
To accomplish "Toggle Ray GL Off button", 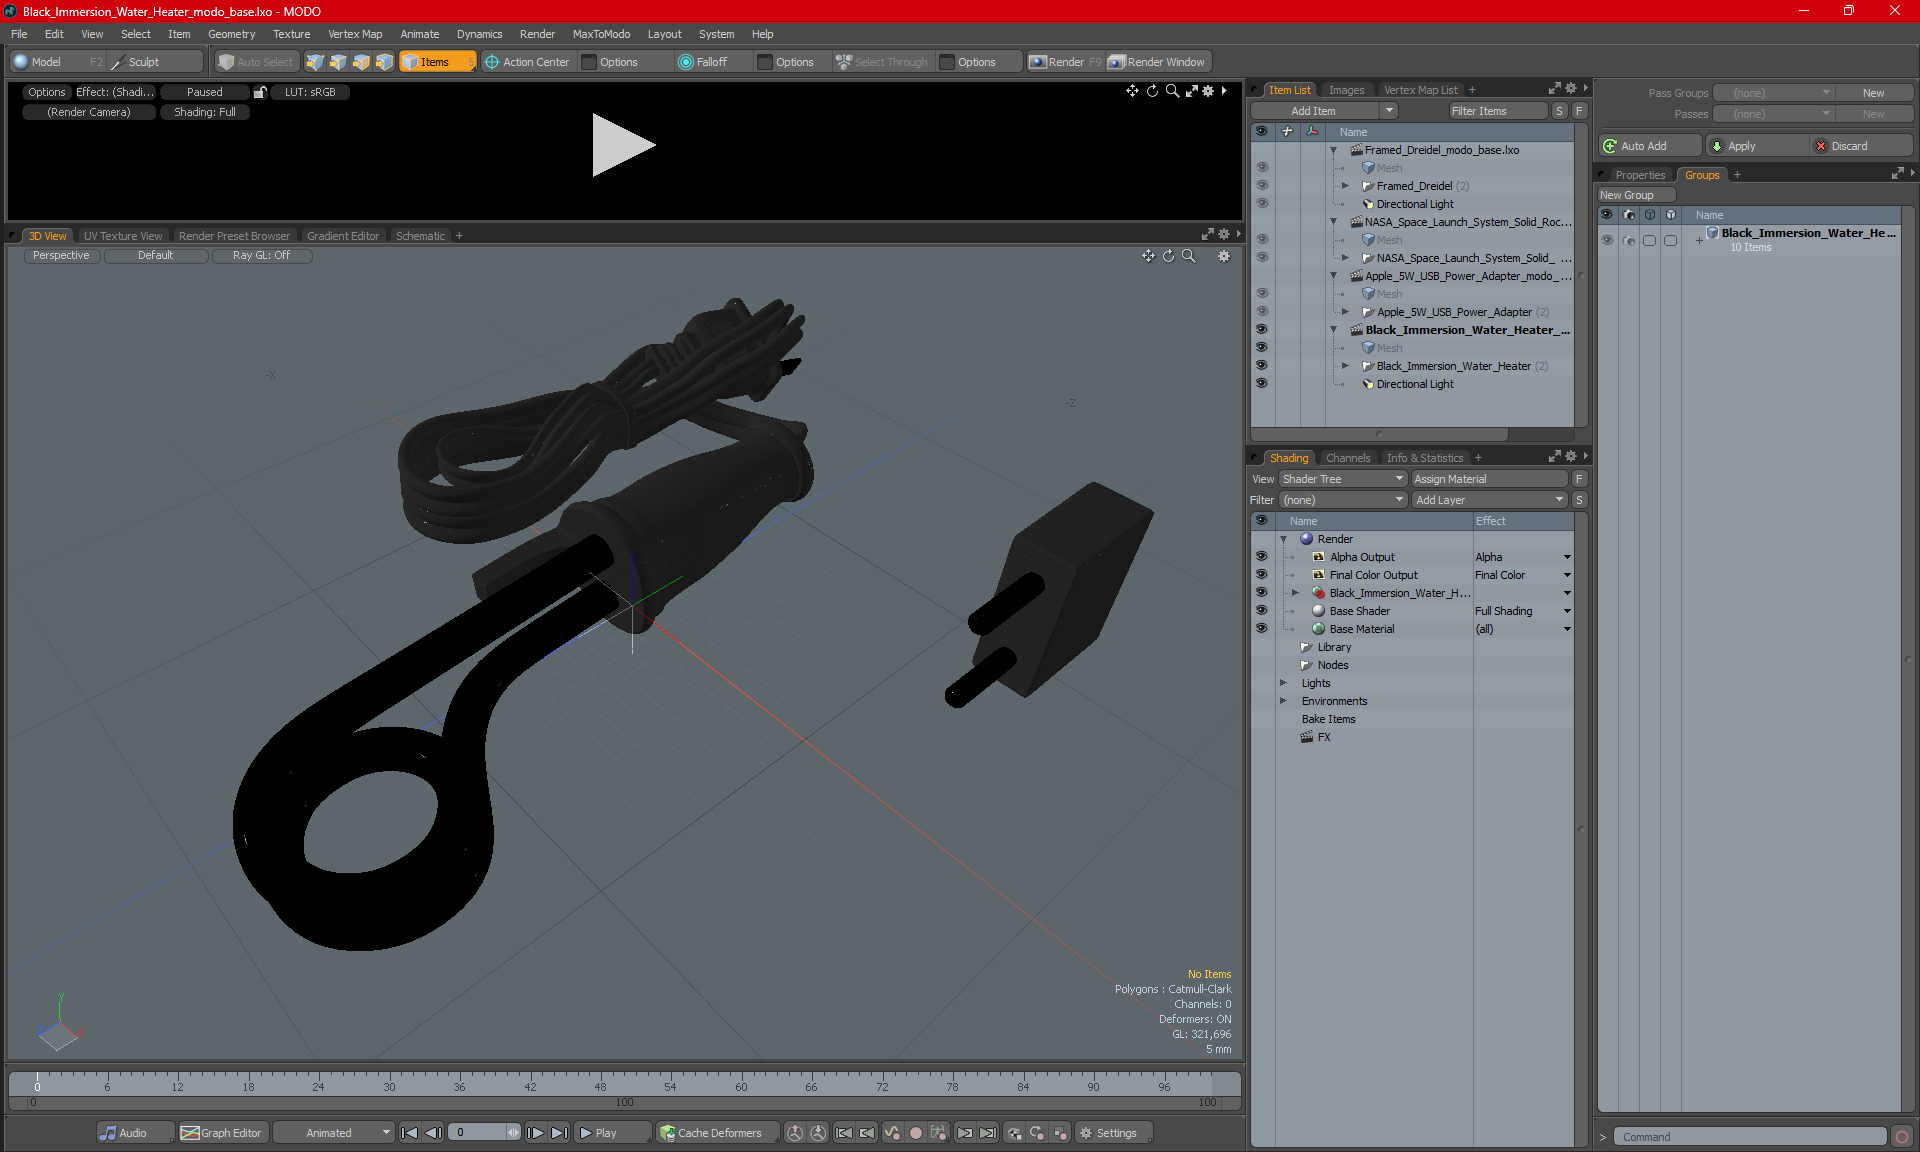I will coord(263,255).
